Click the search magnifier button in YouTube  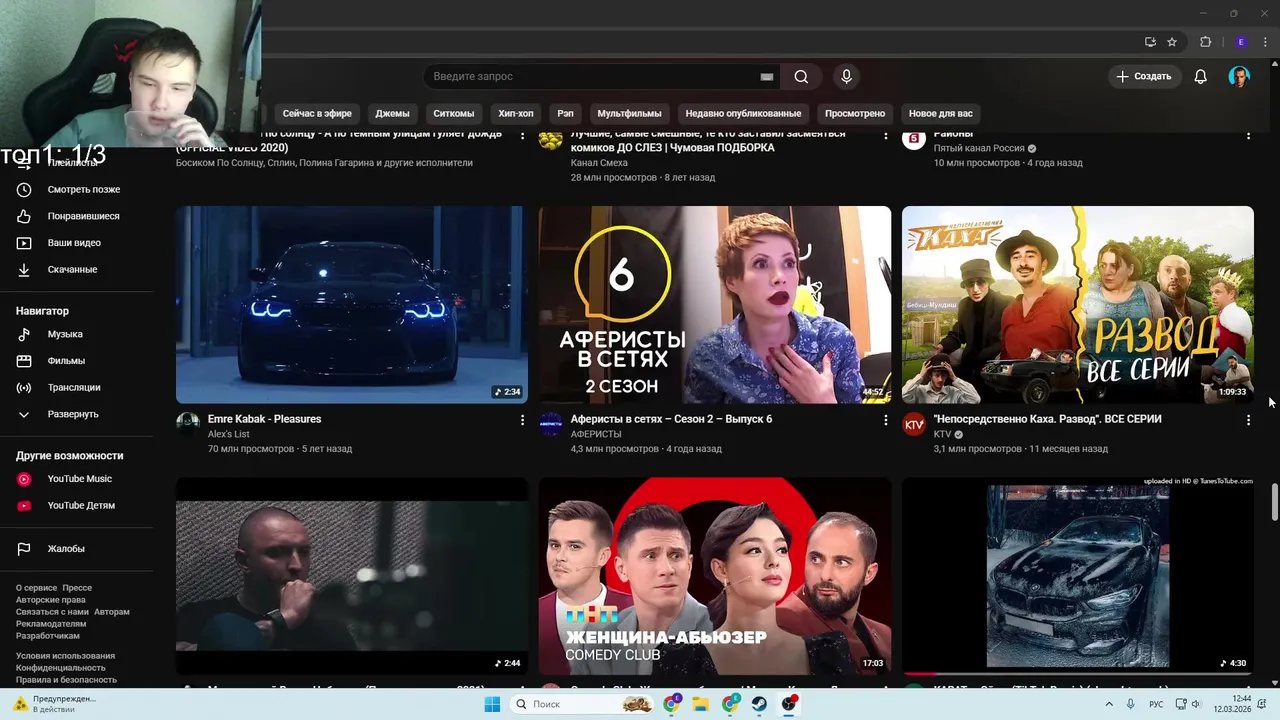coord(801,77)
